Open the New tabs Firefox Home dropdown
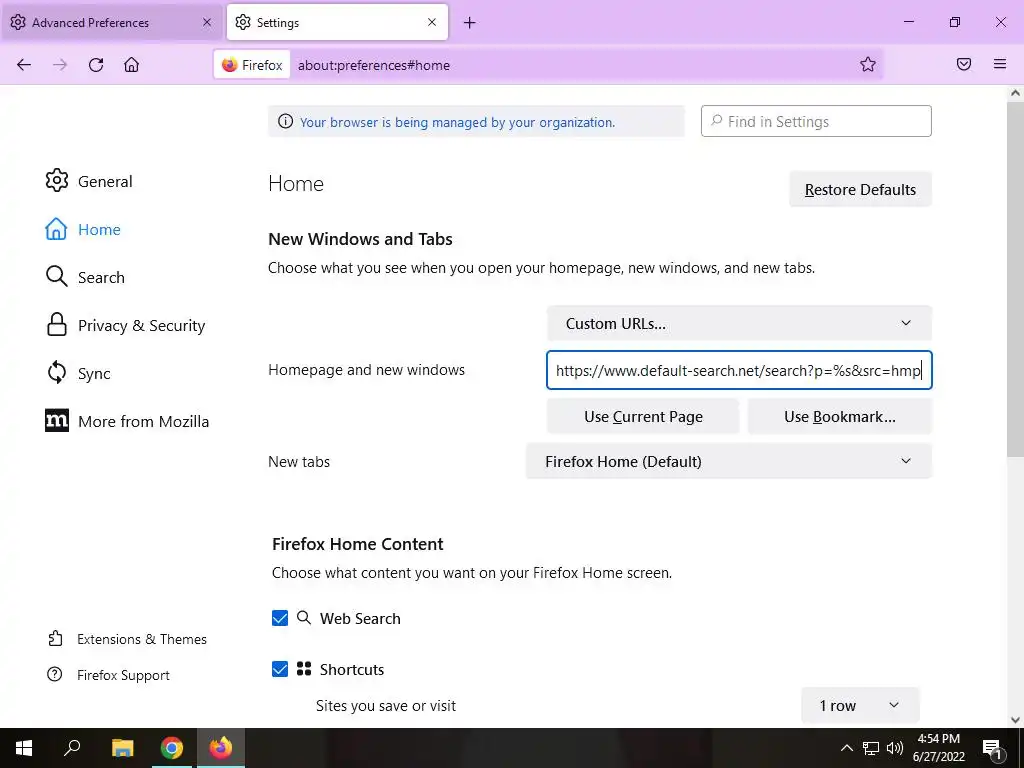The height and width of the screenshot is (768, 1024). tap(729, 461)
